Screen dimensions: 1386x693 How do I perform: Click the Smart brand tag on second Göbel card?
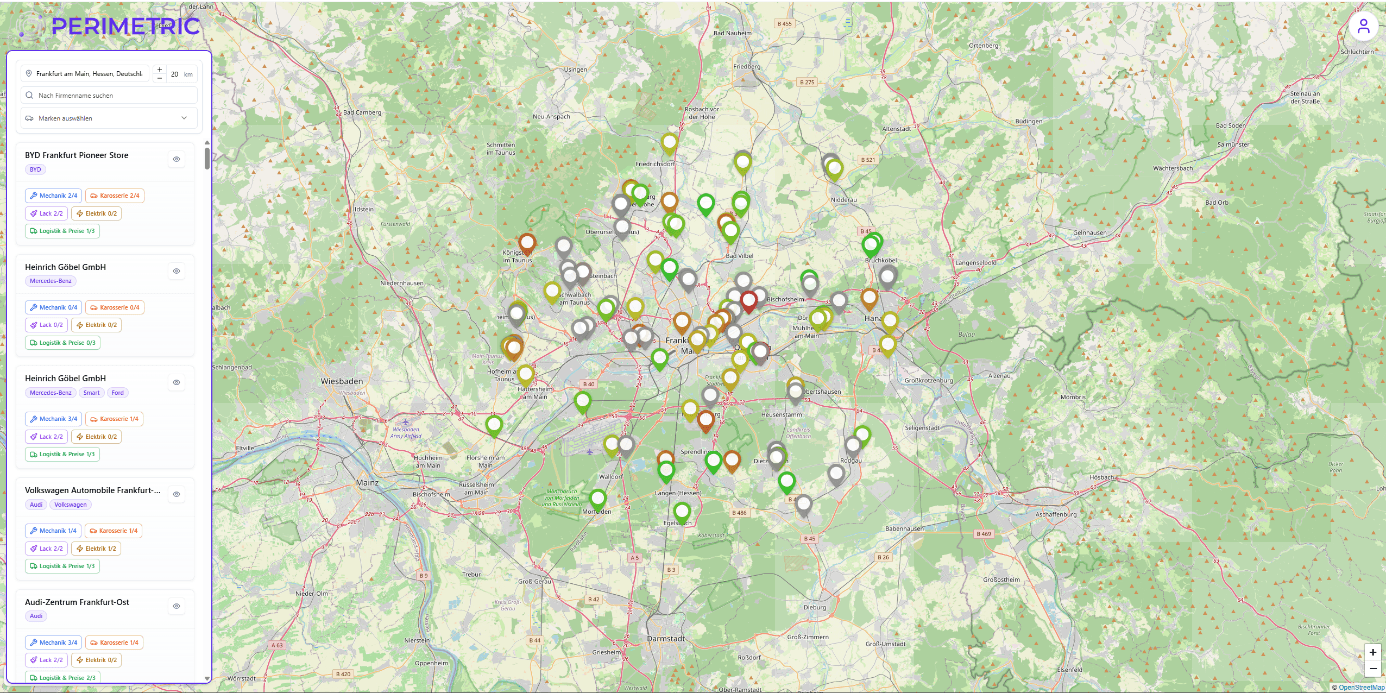coord(91,392)
